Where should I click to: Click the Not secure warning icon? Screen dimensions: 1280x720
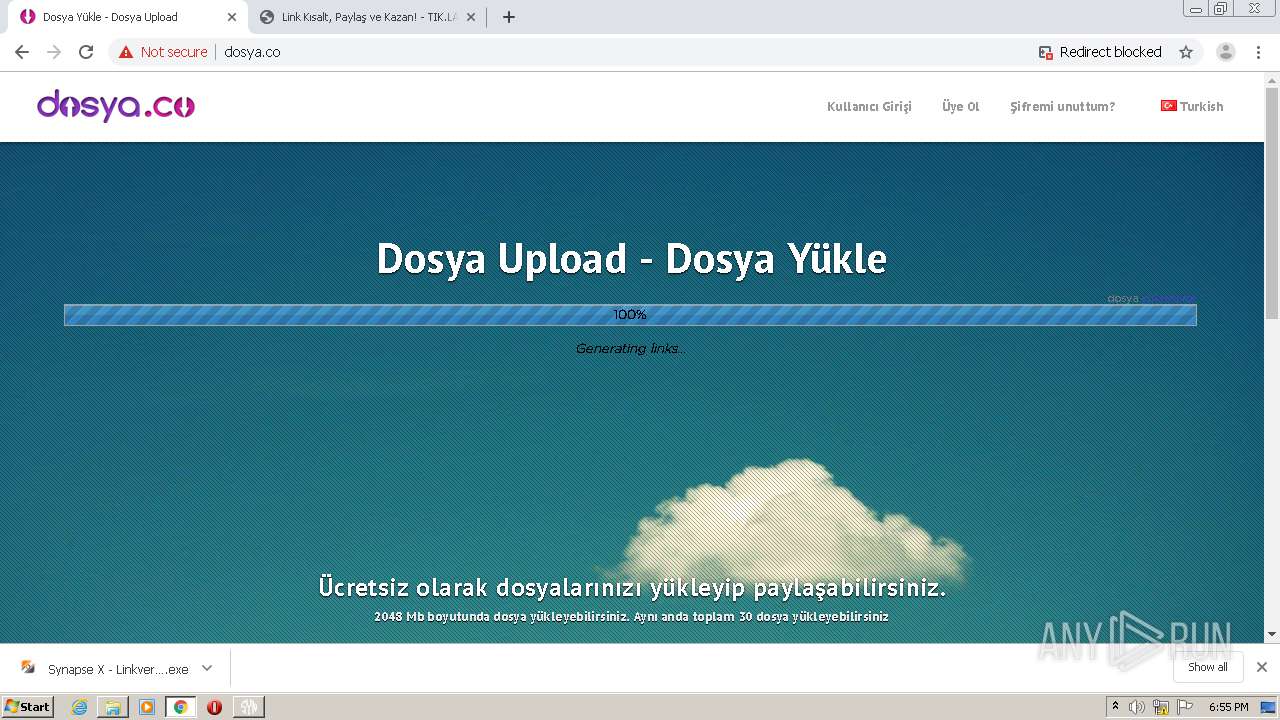(126, 52)
